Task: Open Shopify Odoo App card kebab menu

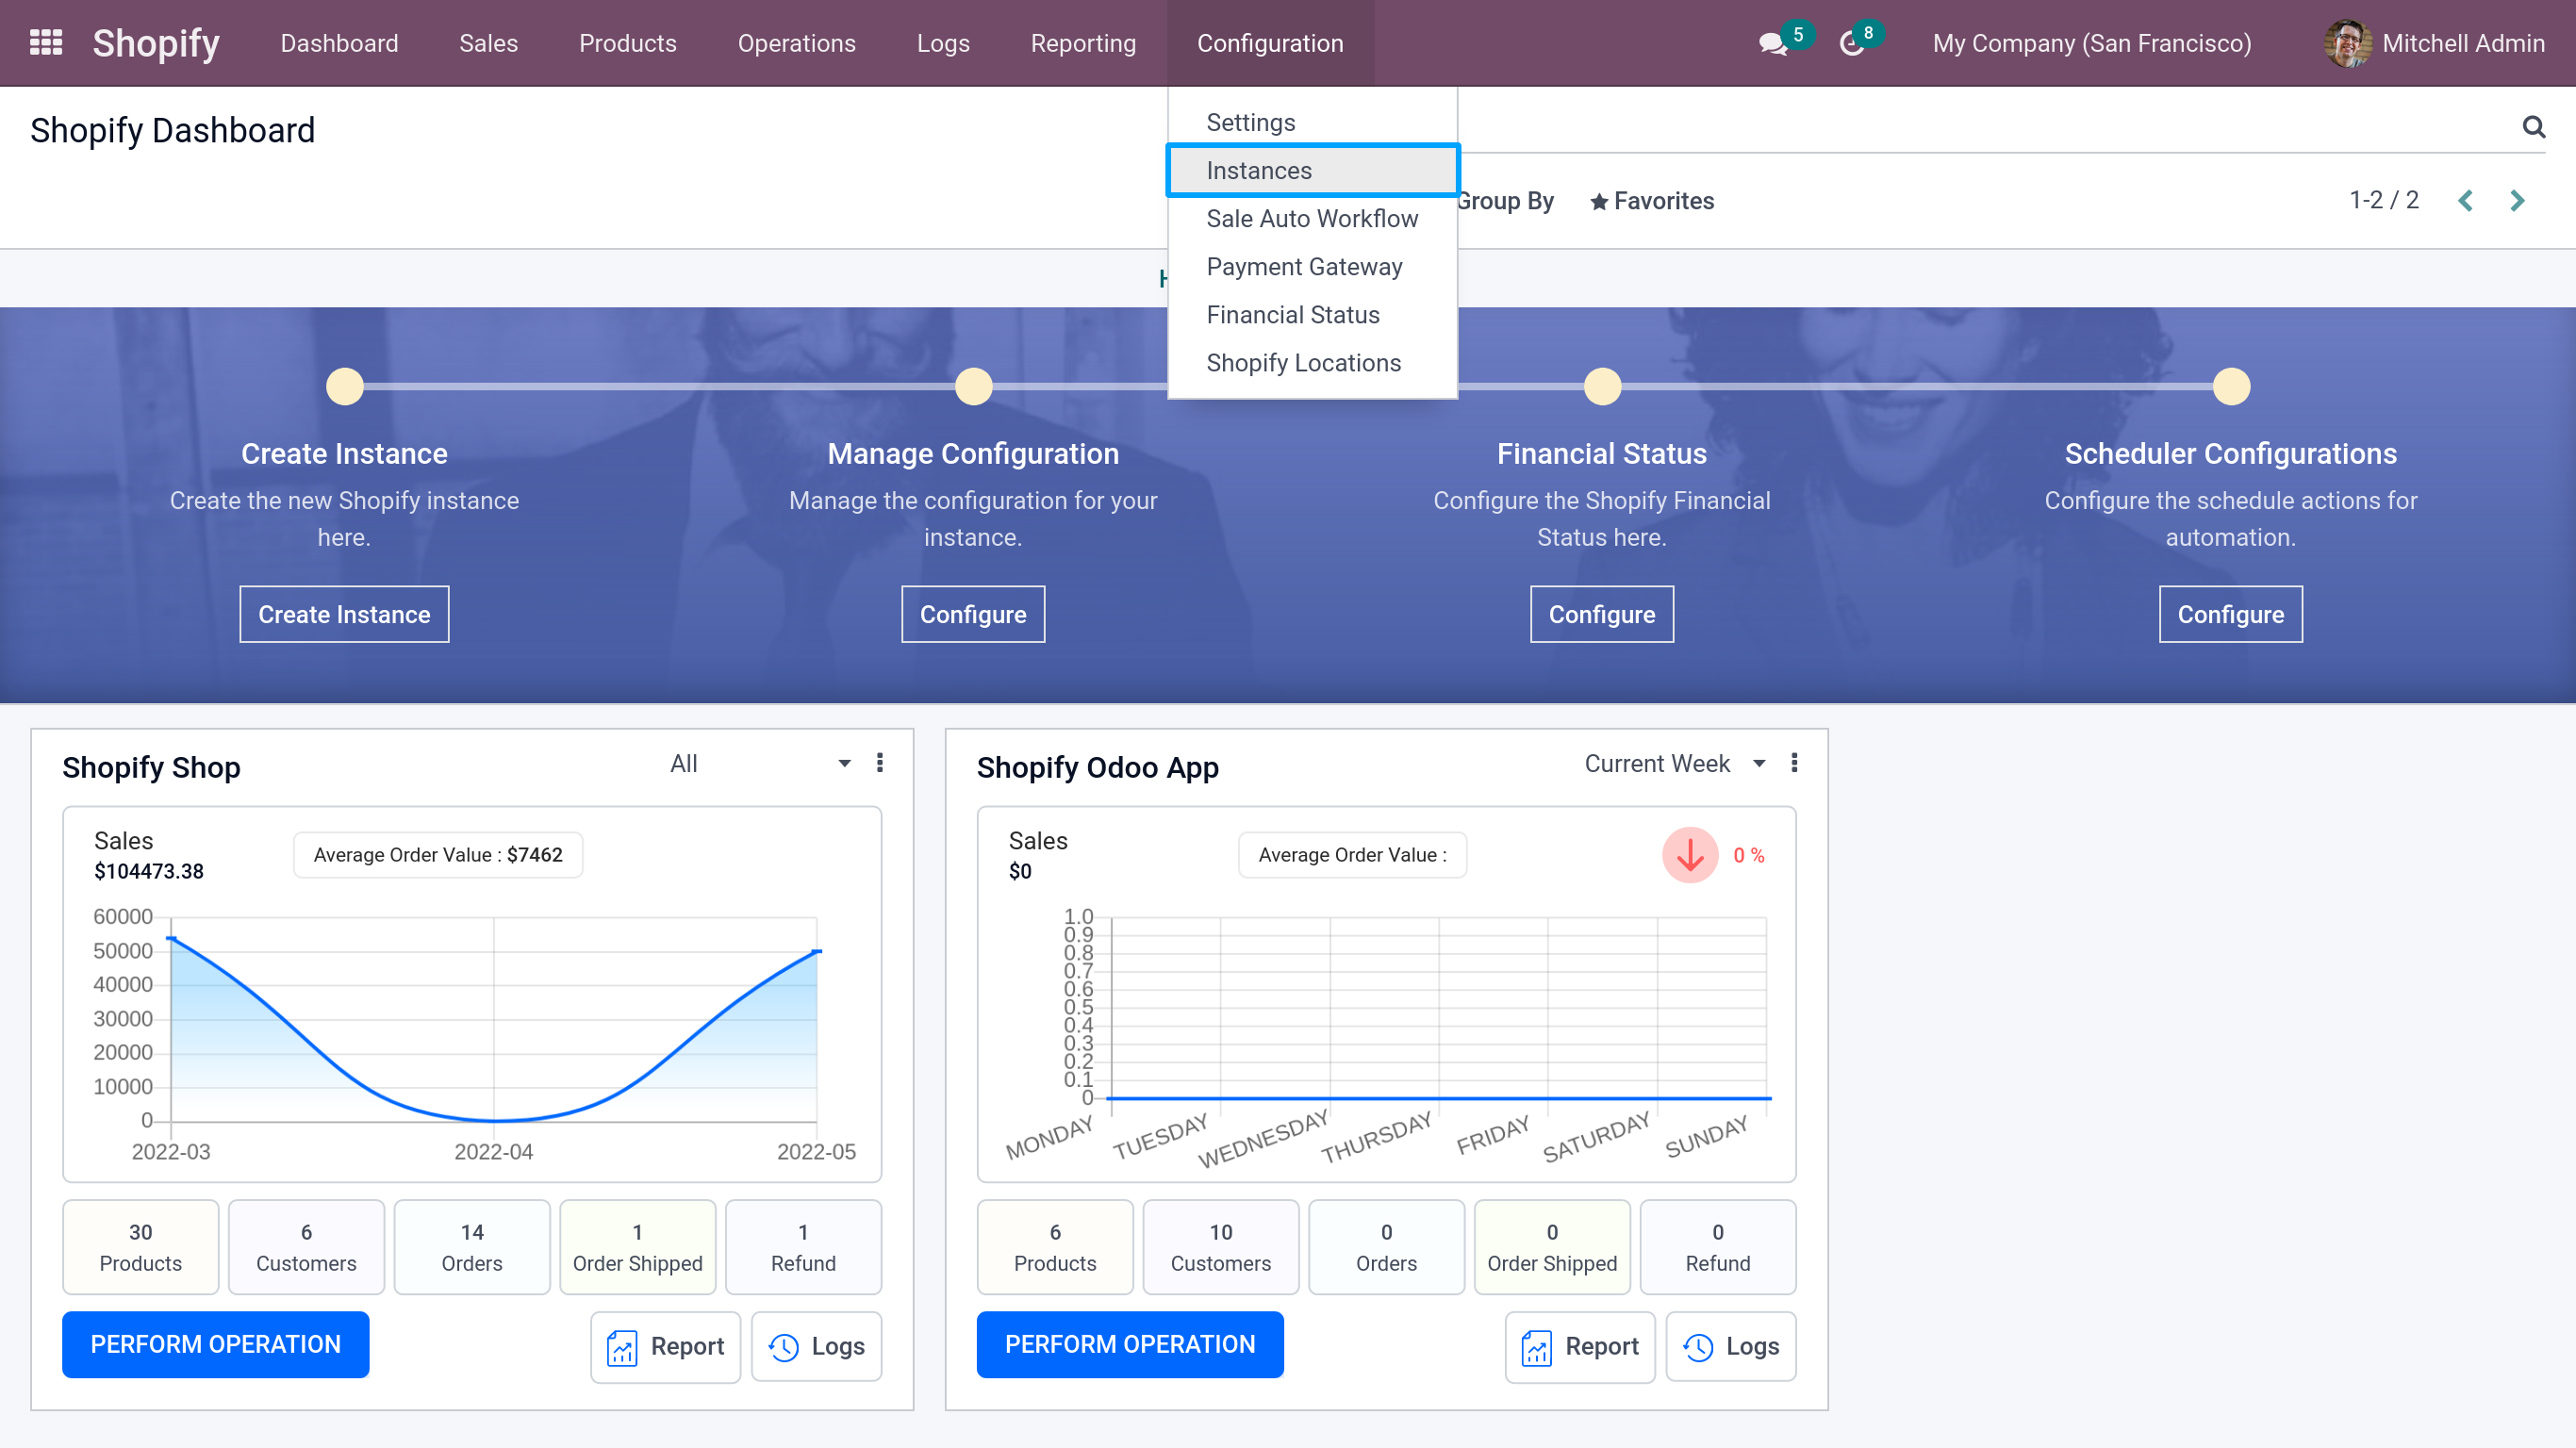Action: pos(1794,764)
